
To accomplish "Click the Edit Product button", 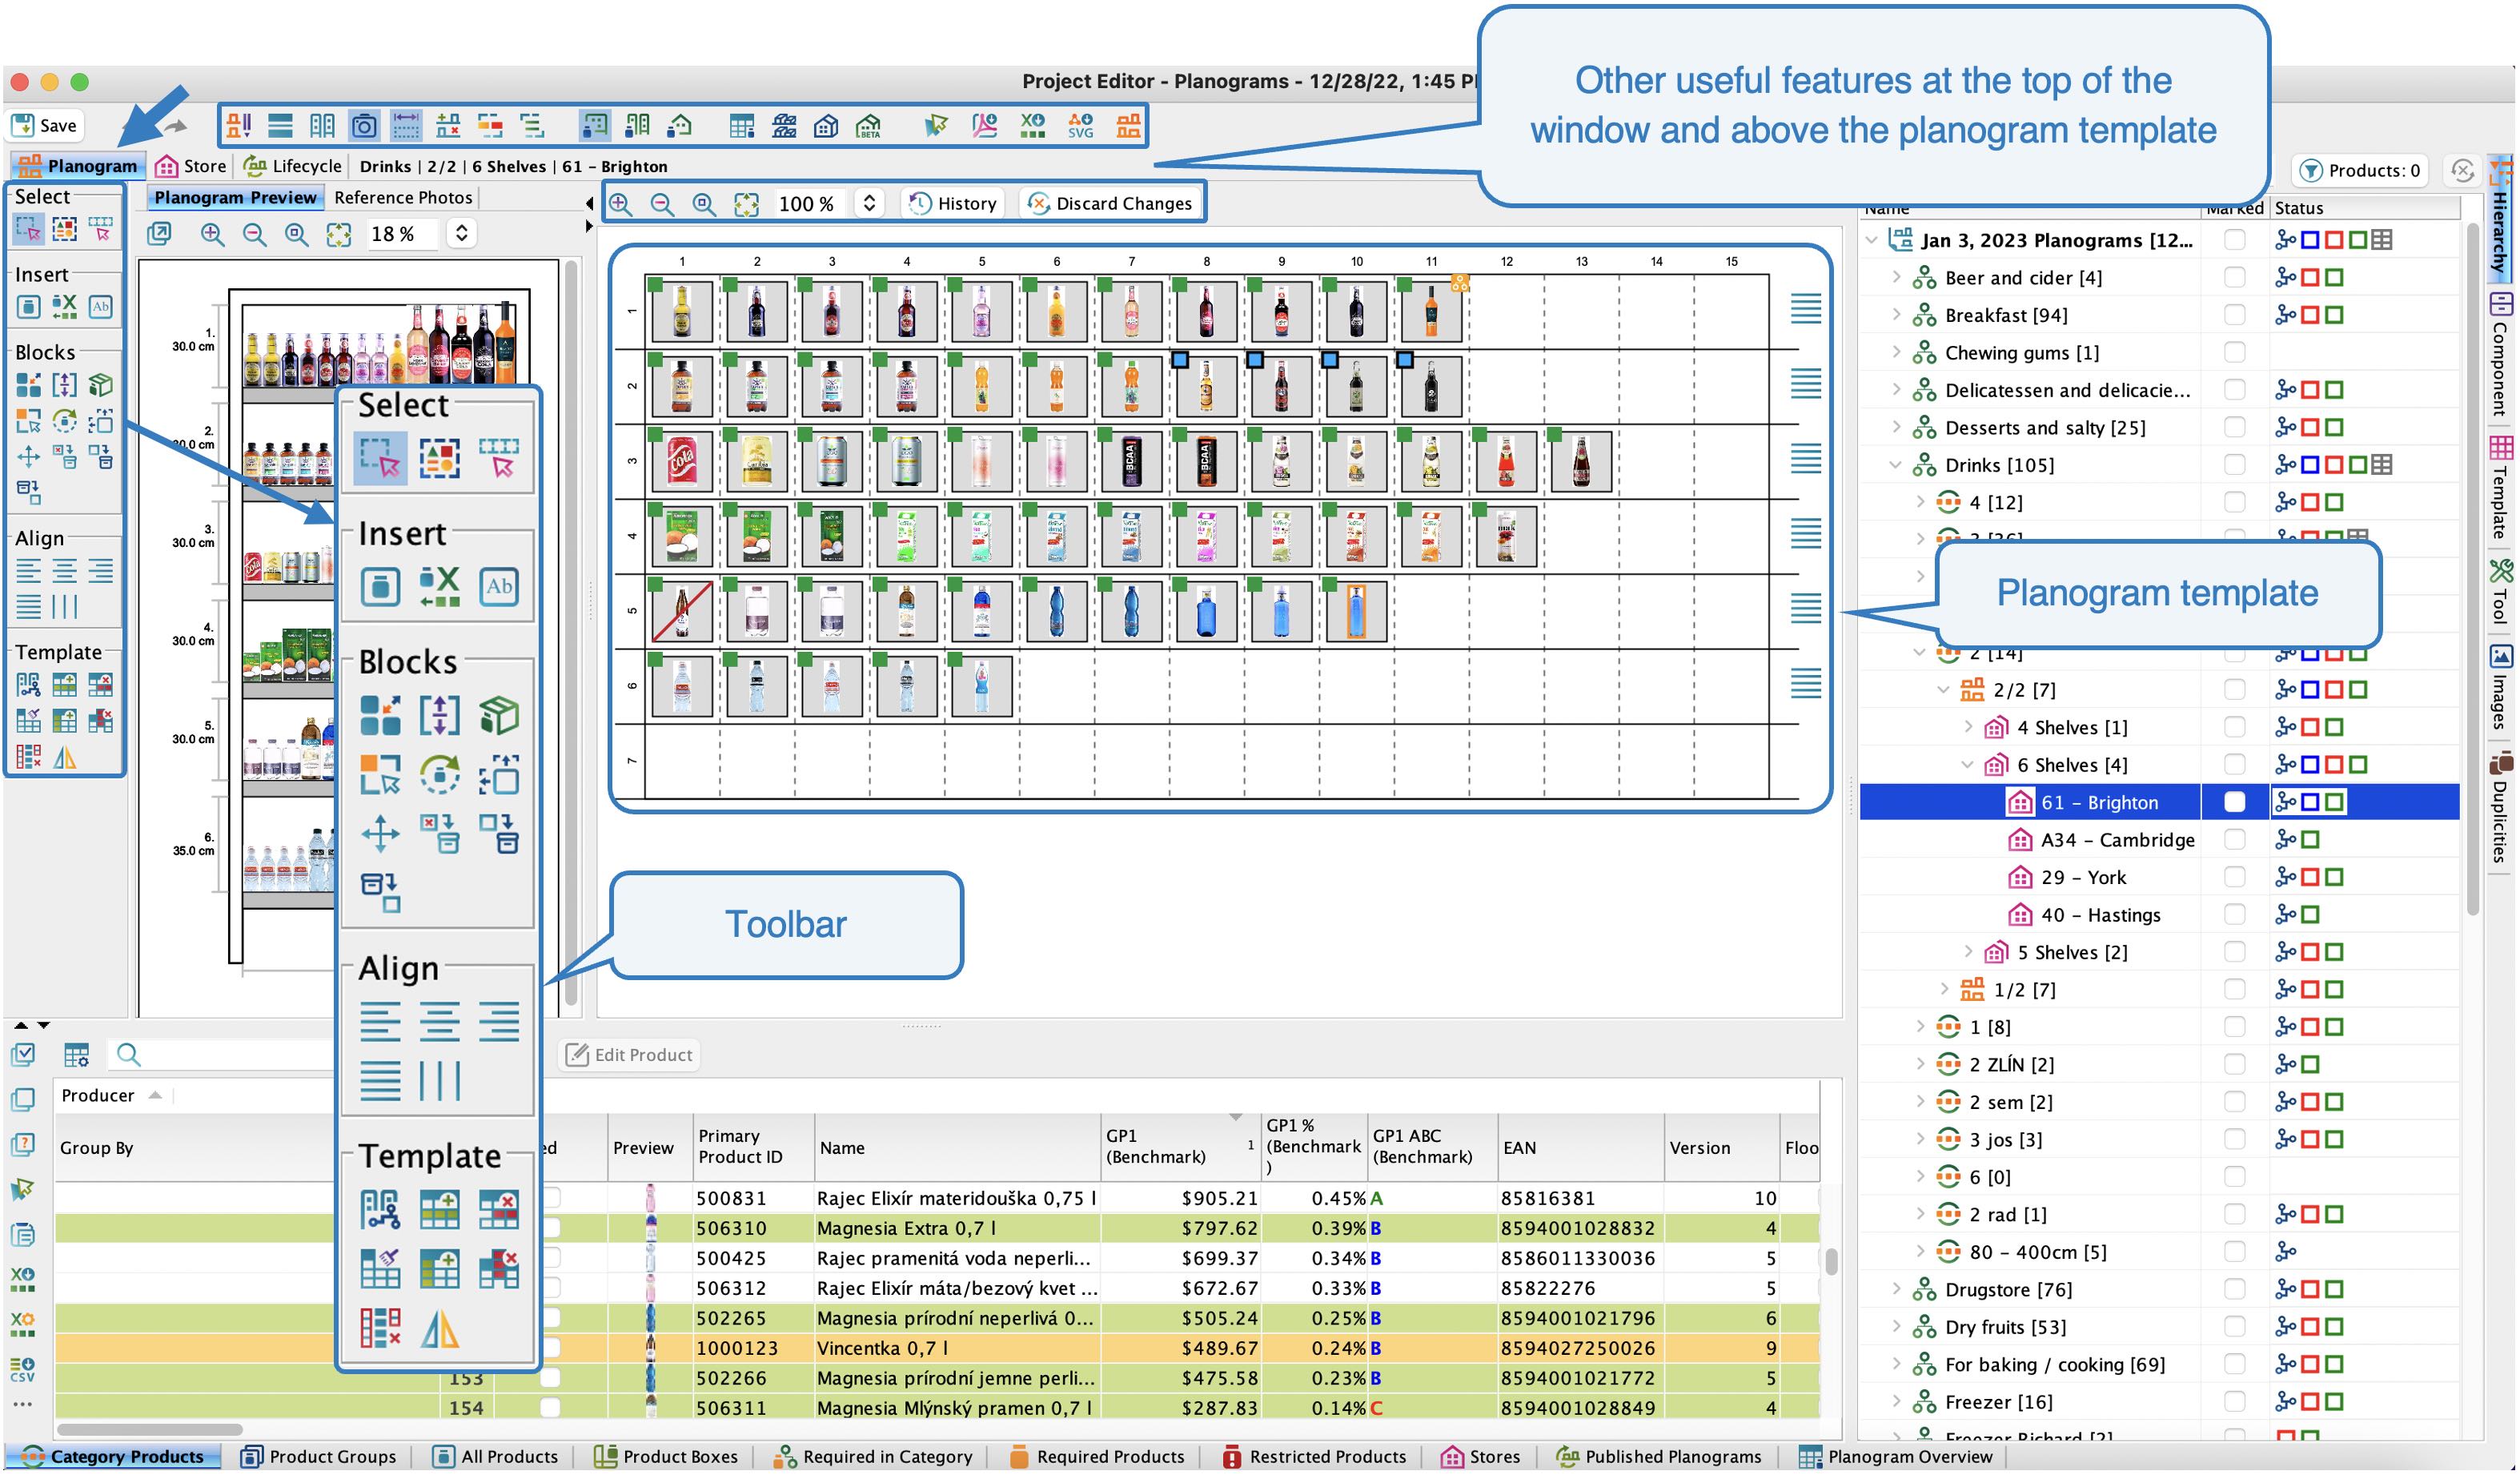I will (629, 1055).
